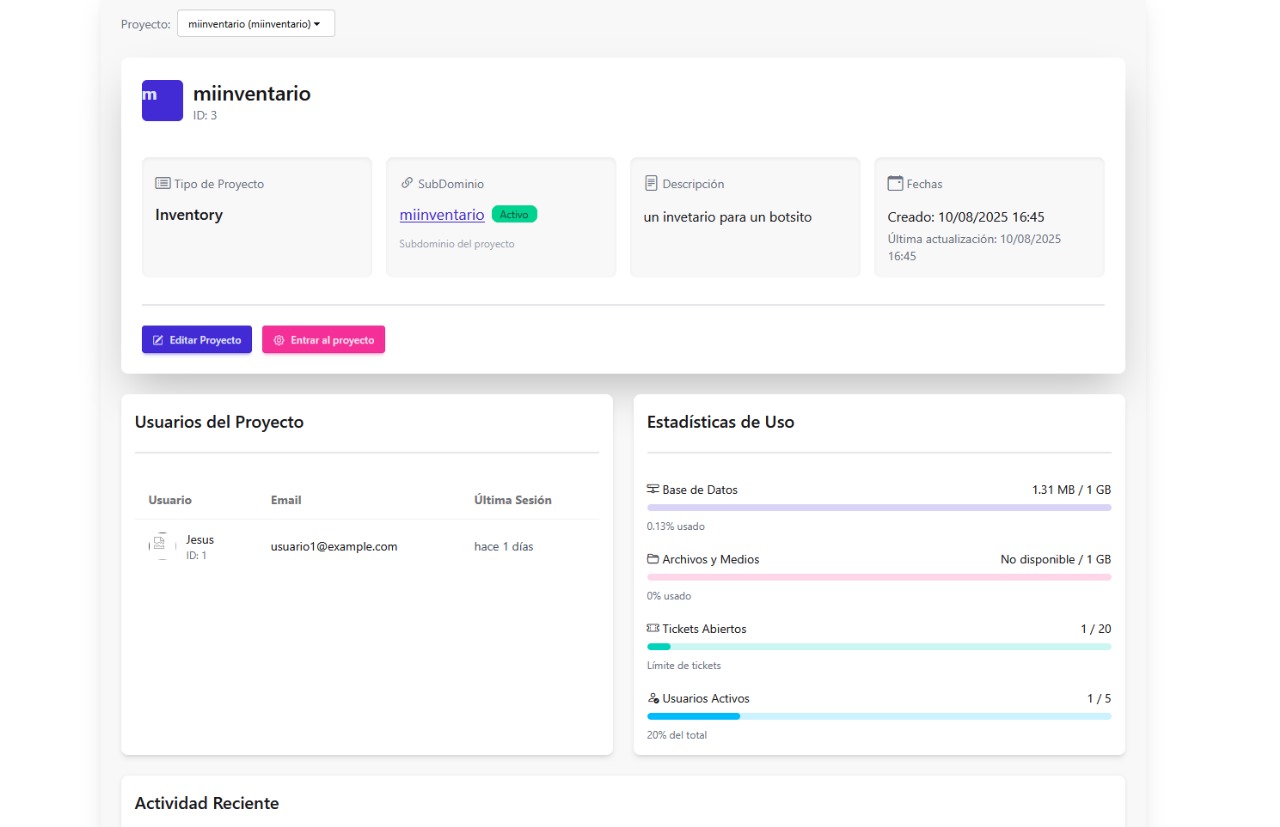Click the SubDominio chain link icon
Viewport: 1280px width, 827px height.
coord(406,184)
